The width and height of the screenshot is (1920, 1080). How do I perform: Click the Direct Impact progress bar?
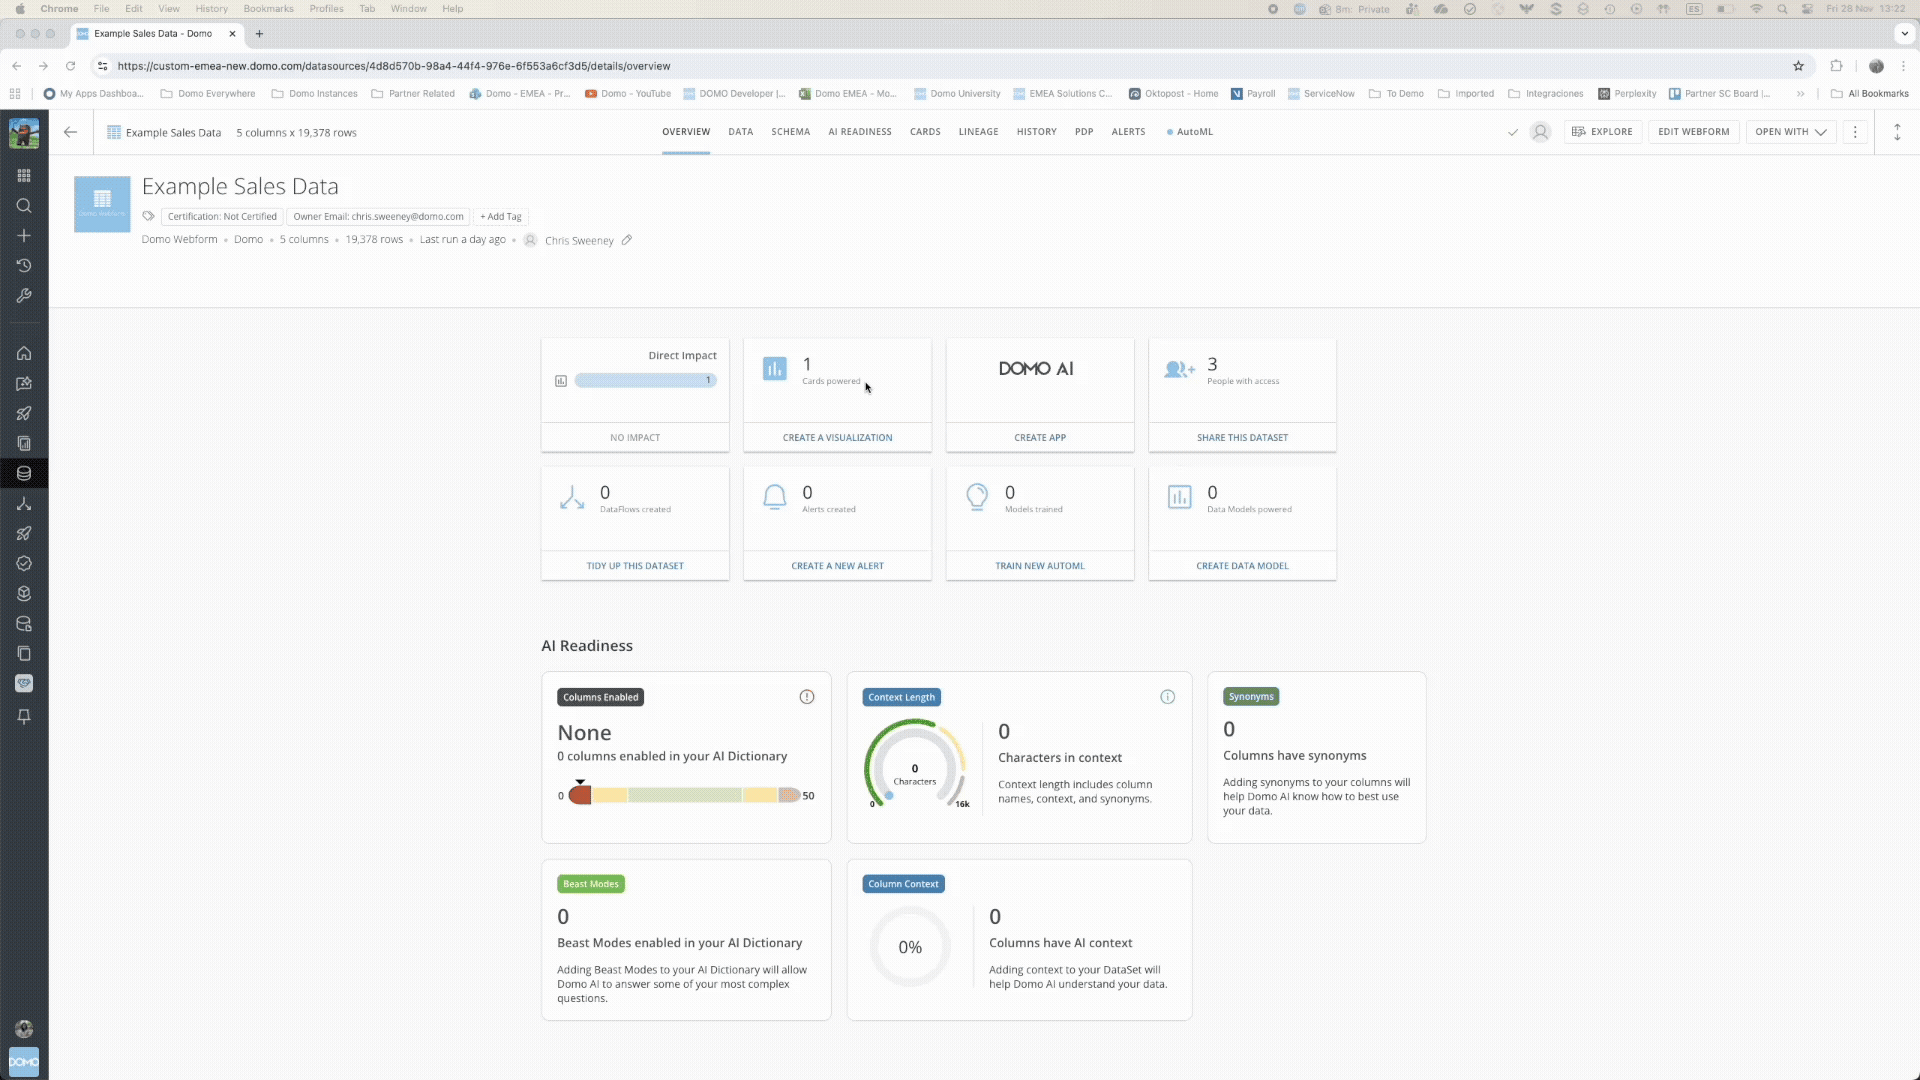(x=645, y=380)
